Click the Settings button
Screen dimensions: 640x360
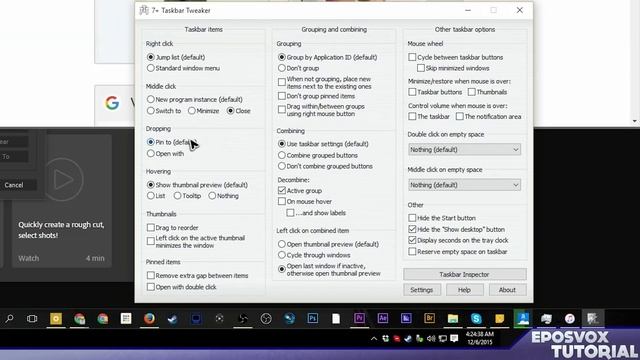click(422, 290)
